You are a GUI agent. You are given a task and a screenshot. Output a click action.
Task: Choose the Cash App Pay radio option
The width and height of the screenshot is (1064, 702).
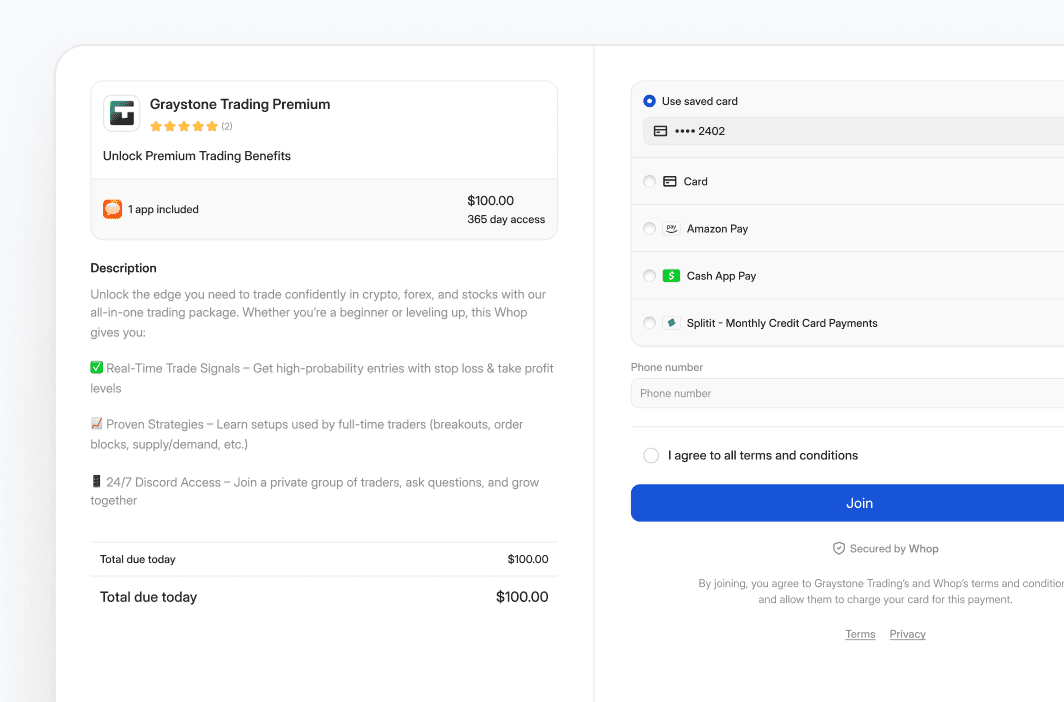649,275
